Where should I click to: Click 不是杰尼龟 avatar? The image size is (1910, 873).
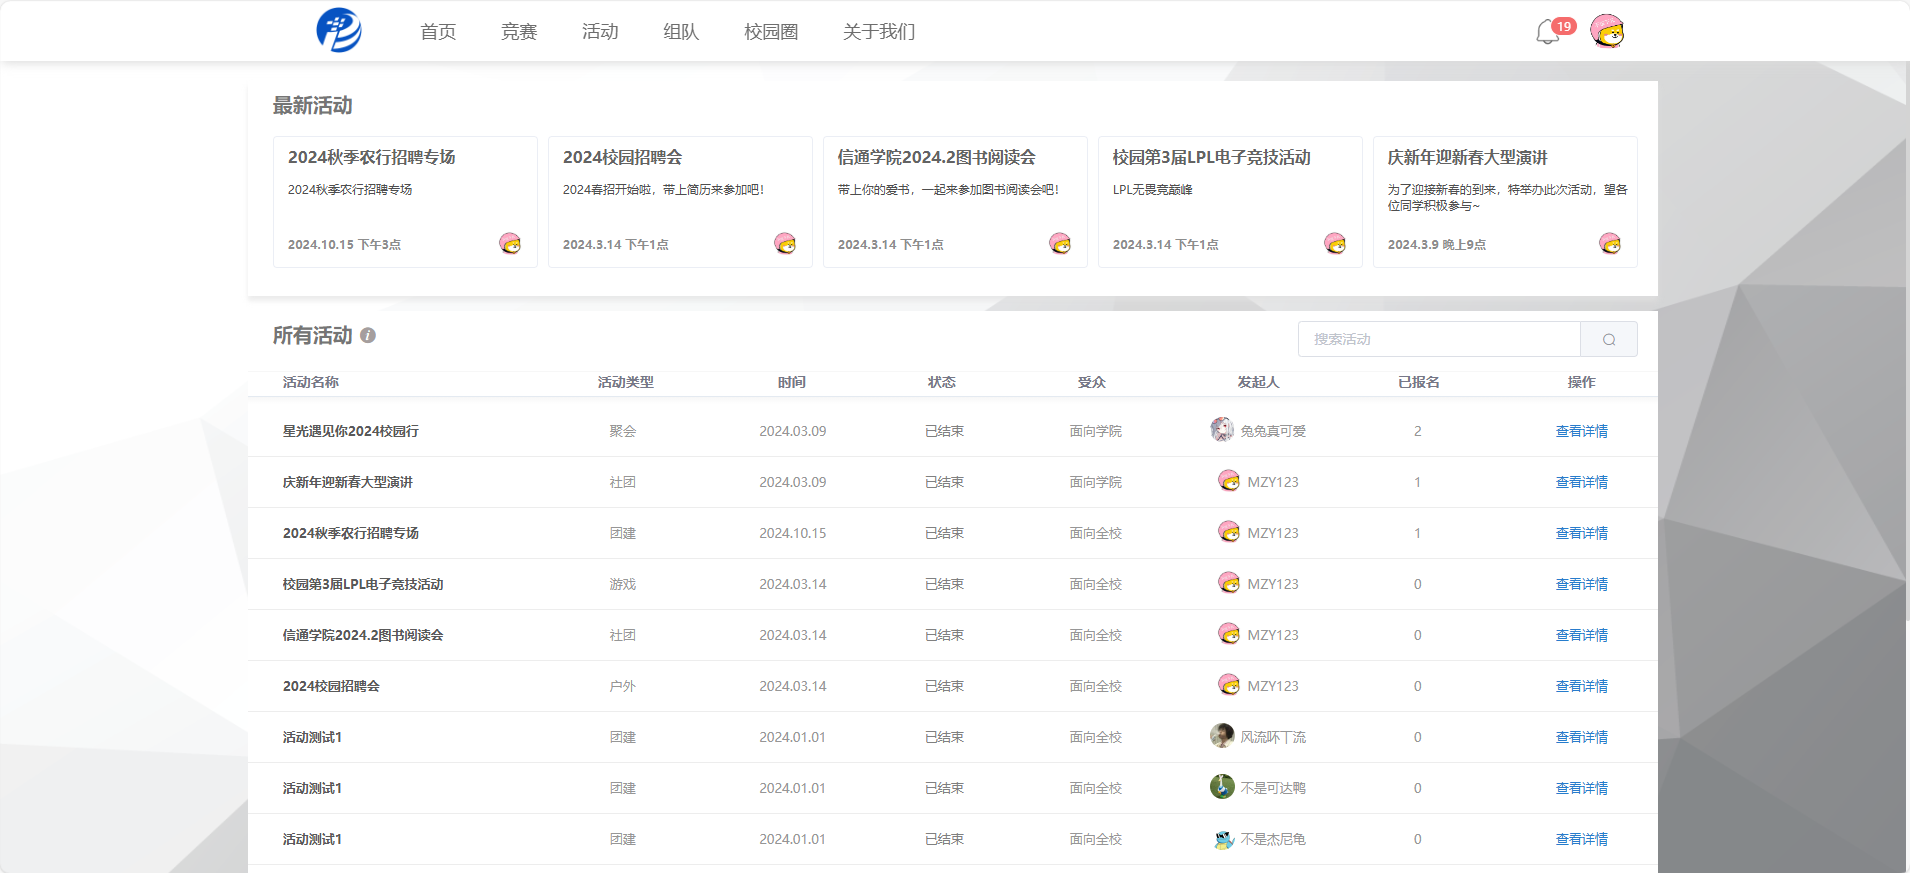[x=1224, y=839]
